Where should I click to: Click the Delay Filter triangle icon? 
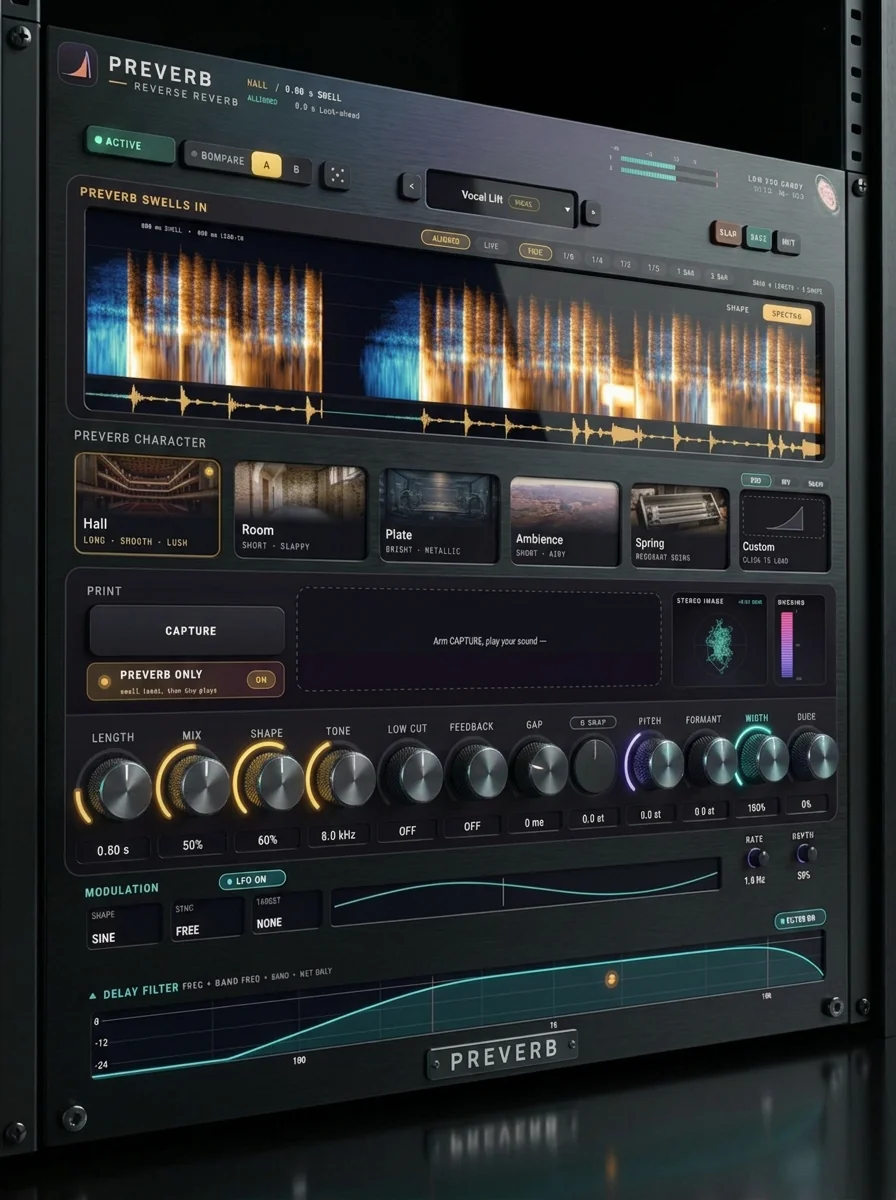pyautogui.click(x=93, y=995)
